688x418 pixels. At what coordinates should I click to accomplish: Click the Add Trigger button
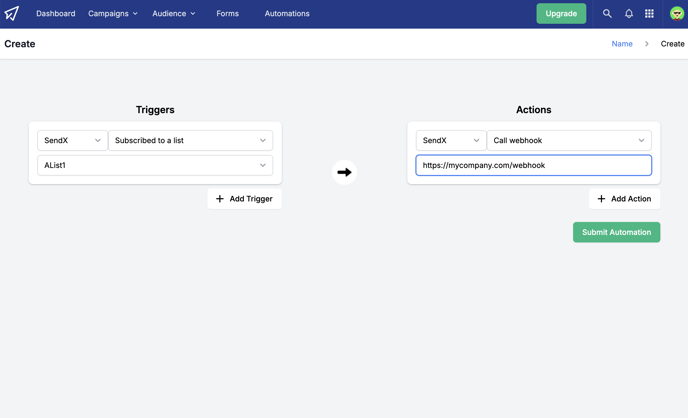(244, 199)
